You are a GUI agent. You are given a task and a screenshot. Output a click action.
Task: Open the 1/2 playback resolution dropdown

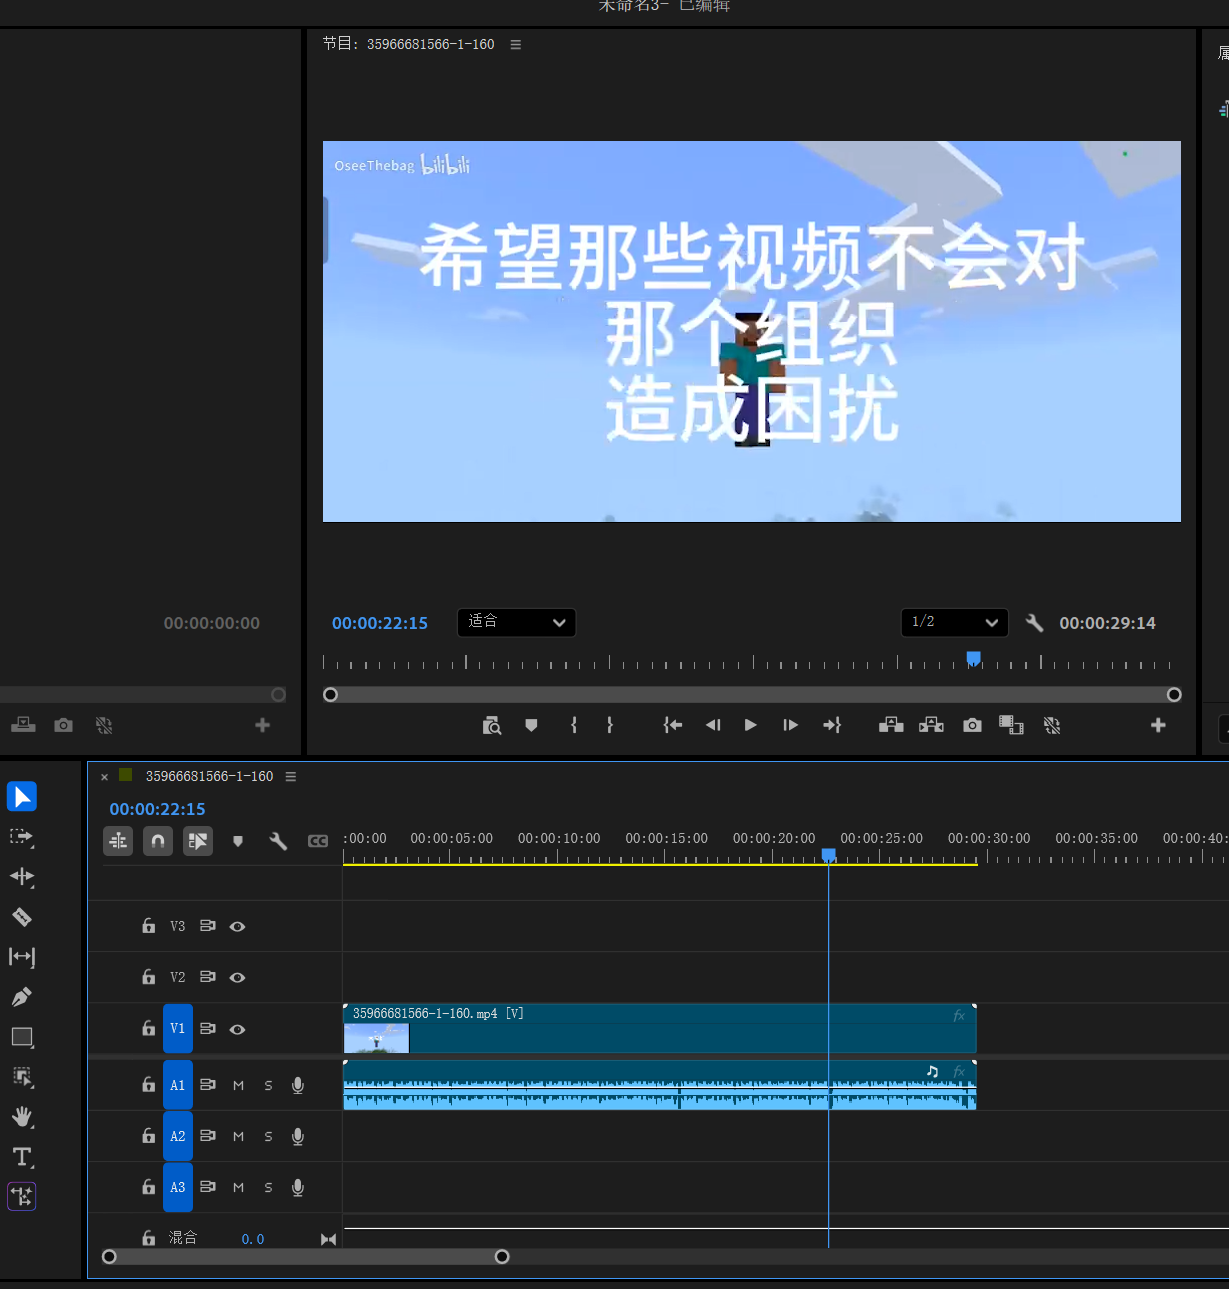coord(954,622)
